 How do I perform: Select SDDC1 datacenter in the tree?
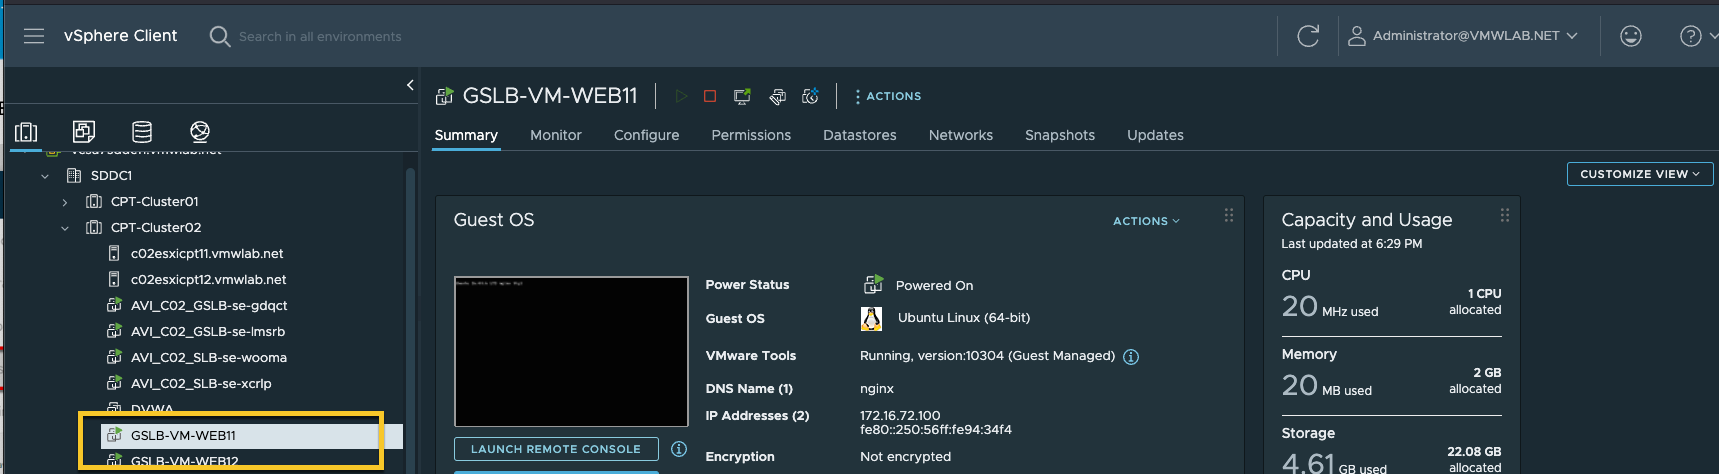pos(111,176)
